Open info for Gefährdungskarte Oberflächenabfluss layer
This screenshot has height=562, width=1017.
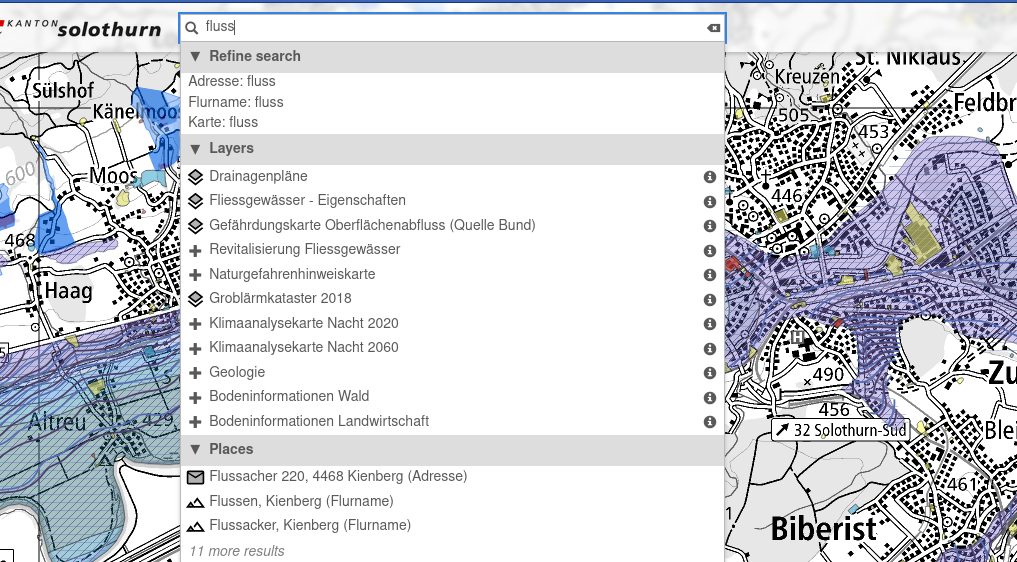pos(710,226)
